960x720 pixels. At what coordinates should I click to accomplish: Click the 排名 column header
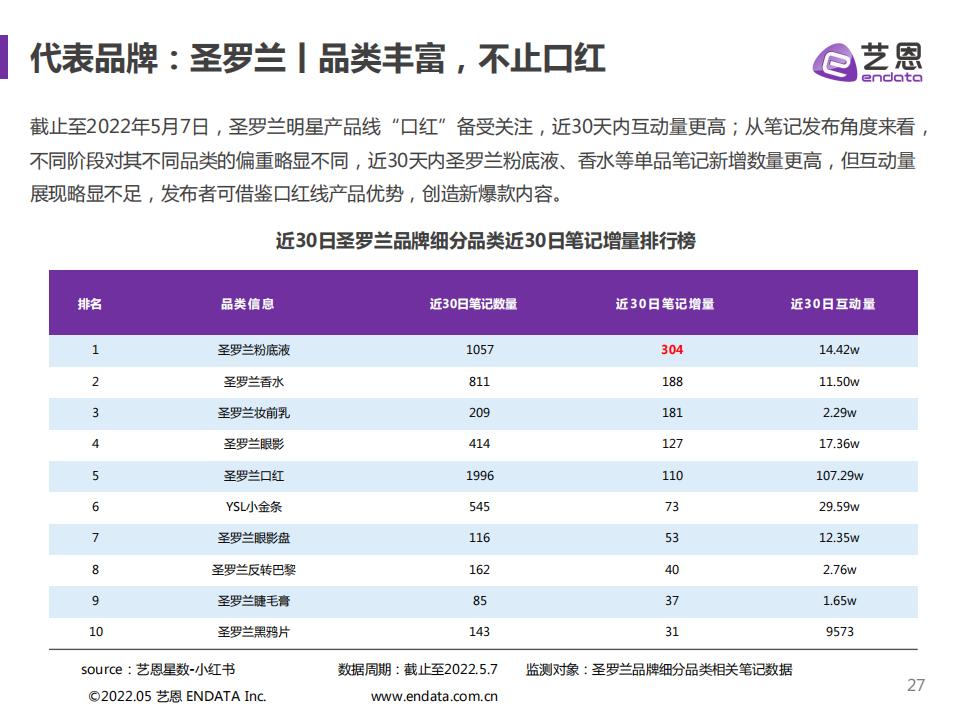click(90, 304)
